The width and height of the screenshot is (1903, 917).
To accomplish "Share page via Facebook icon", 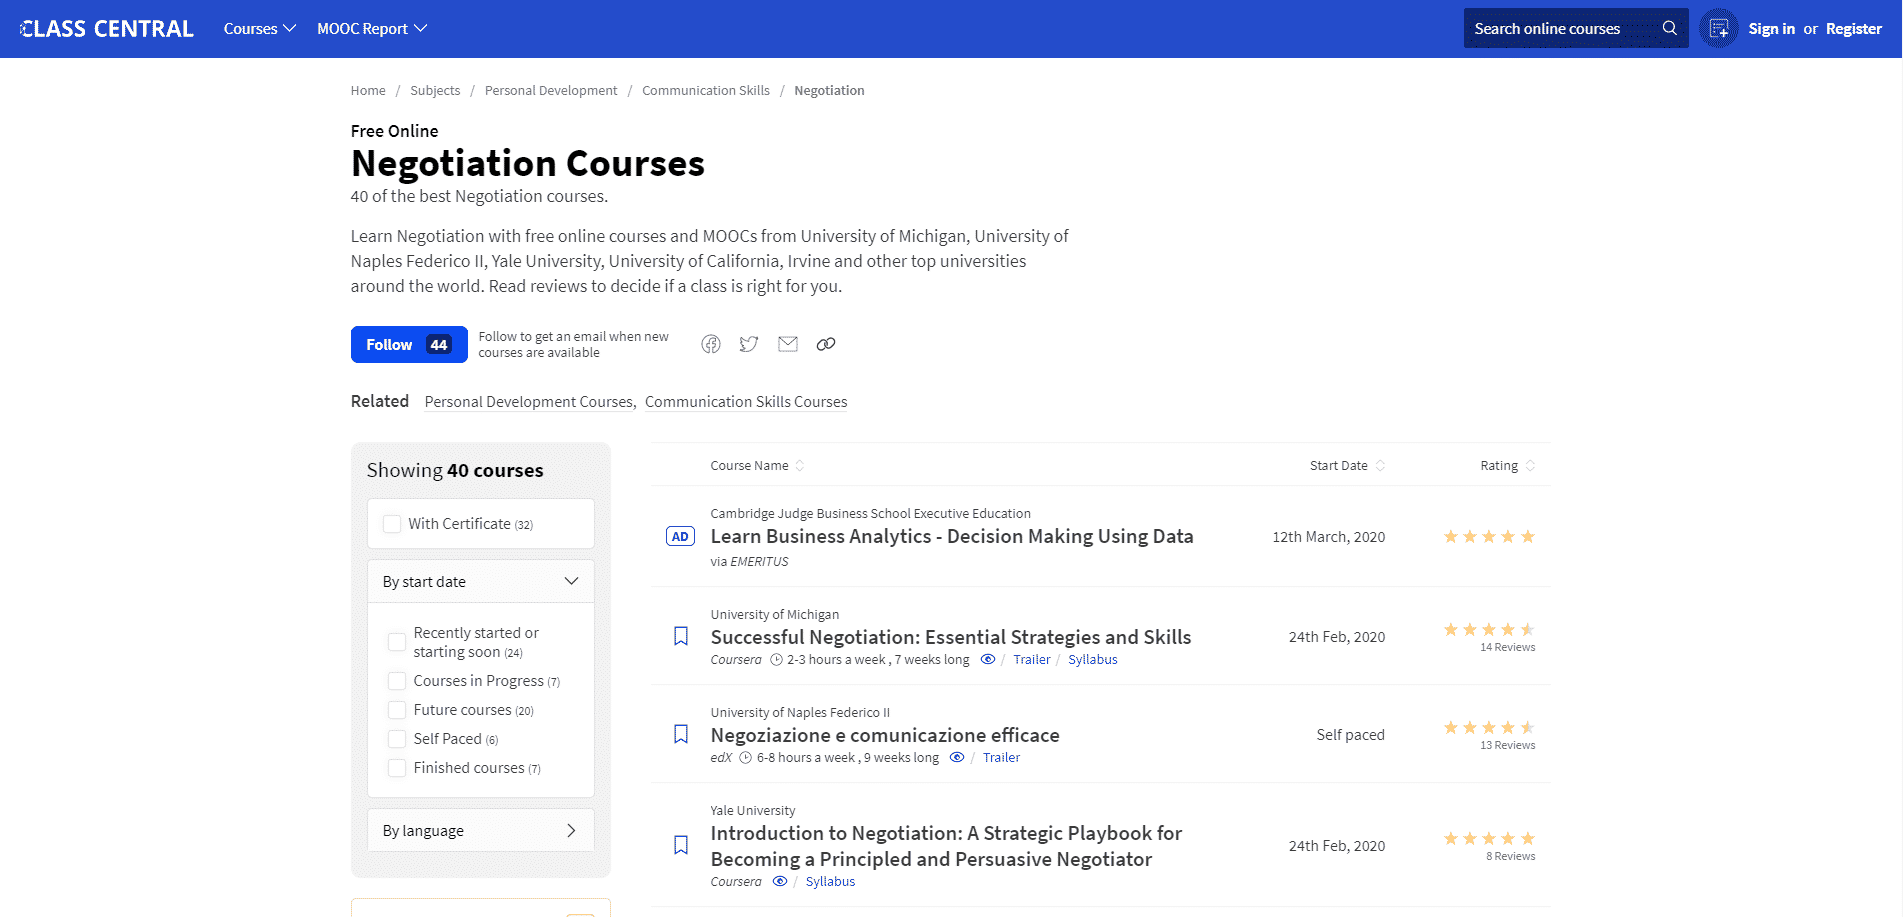I will tap(710, 344).
